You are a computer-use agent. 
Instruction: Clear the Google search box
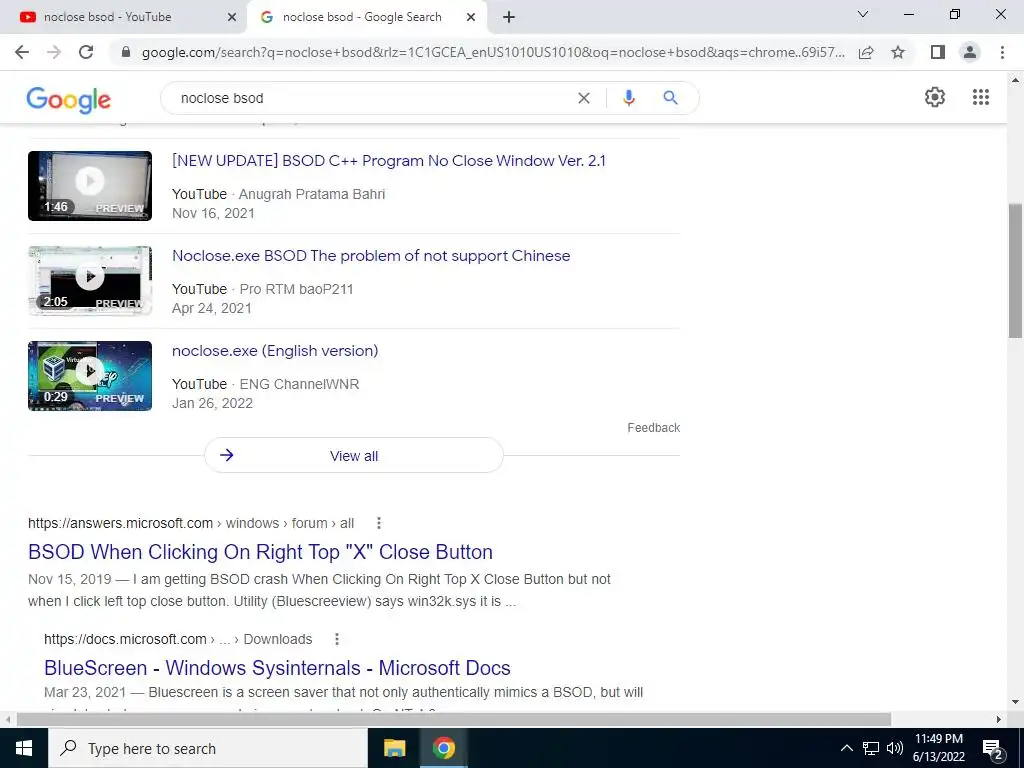[584, 98]
